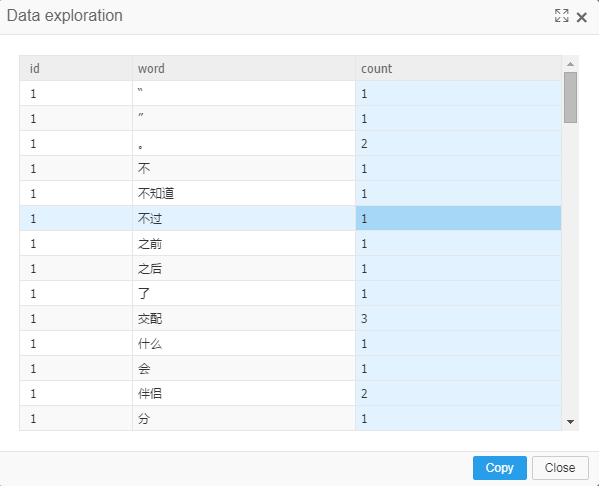Select the id column header
This screenshot has width=599, height=486.
(x=76, y=68)
